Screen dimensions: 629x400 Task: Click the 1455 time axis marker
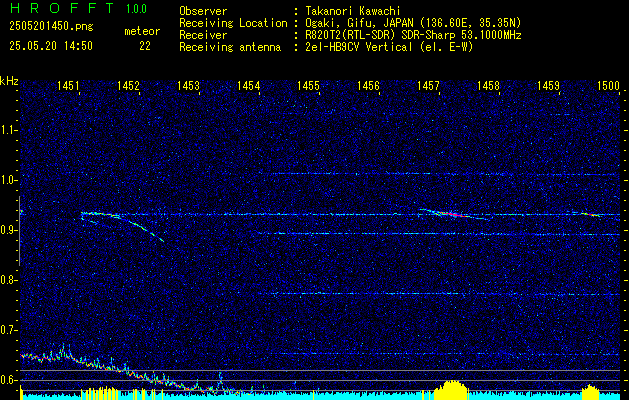[308, 85]
